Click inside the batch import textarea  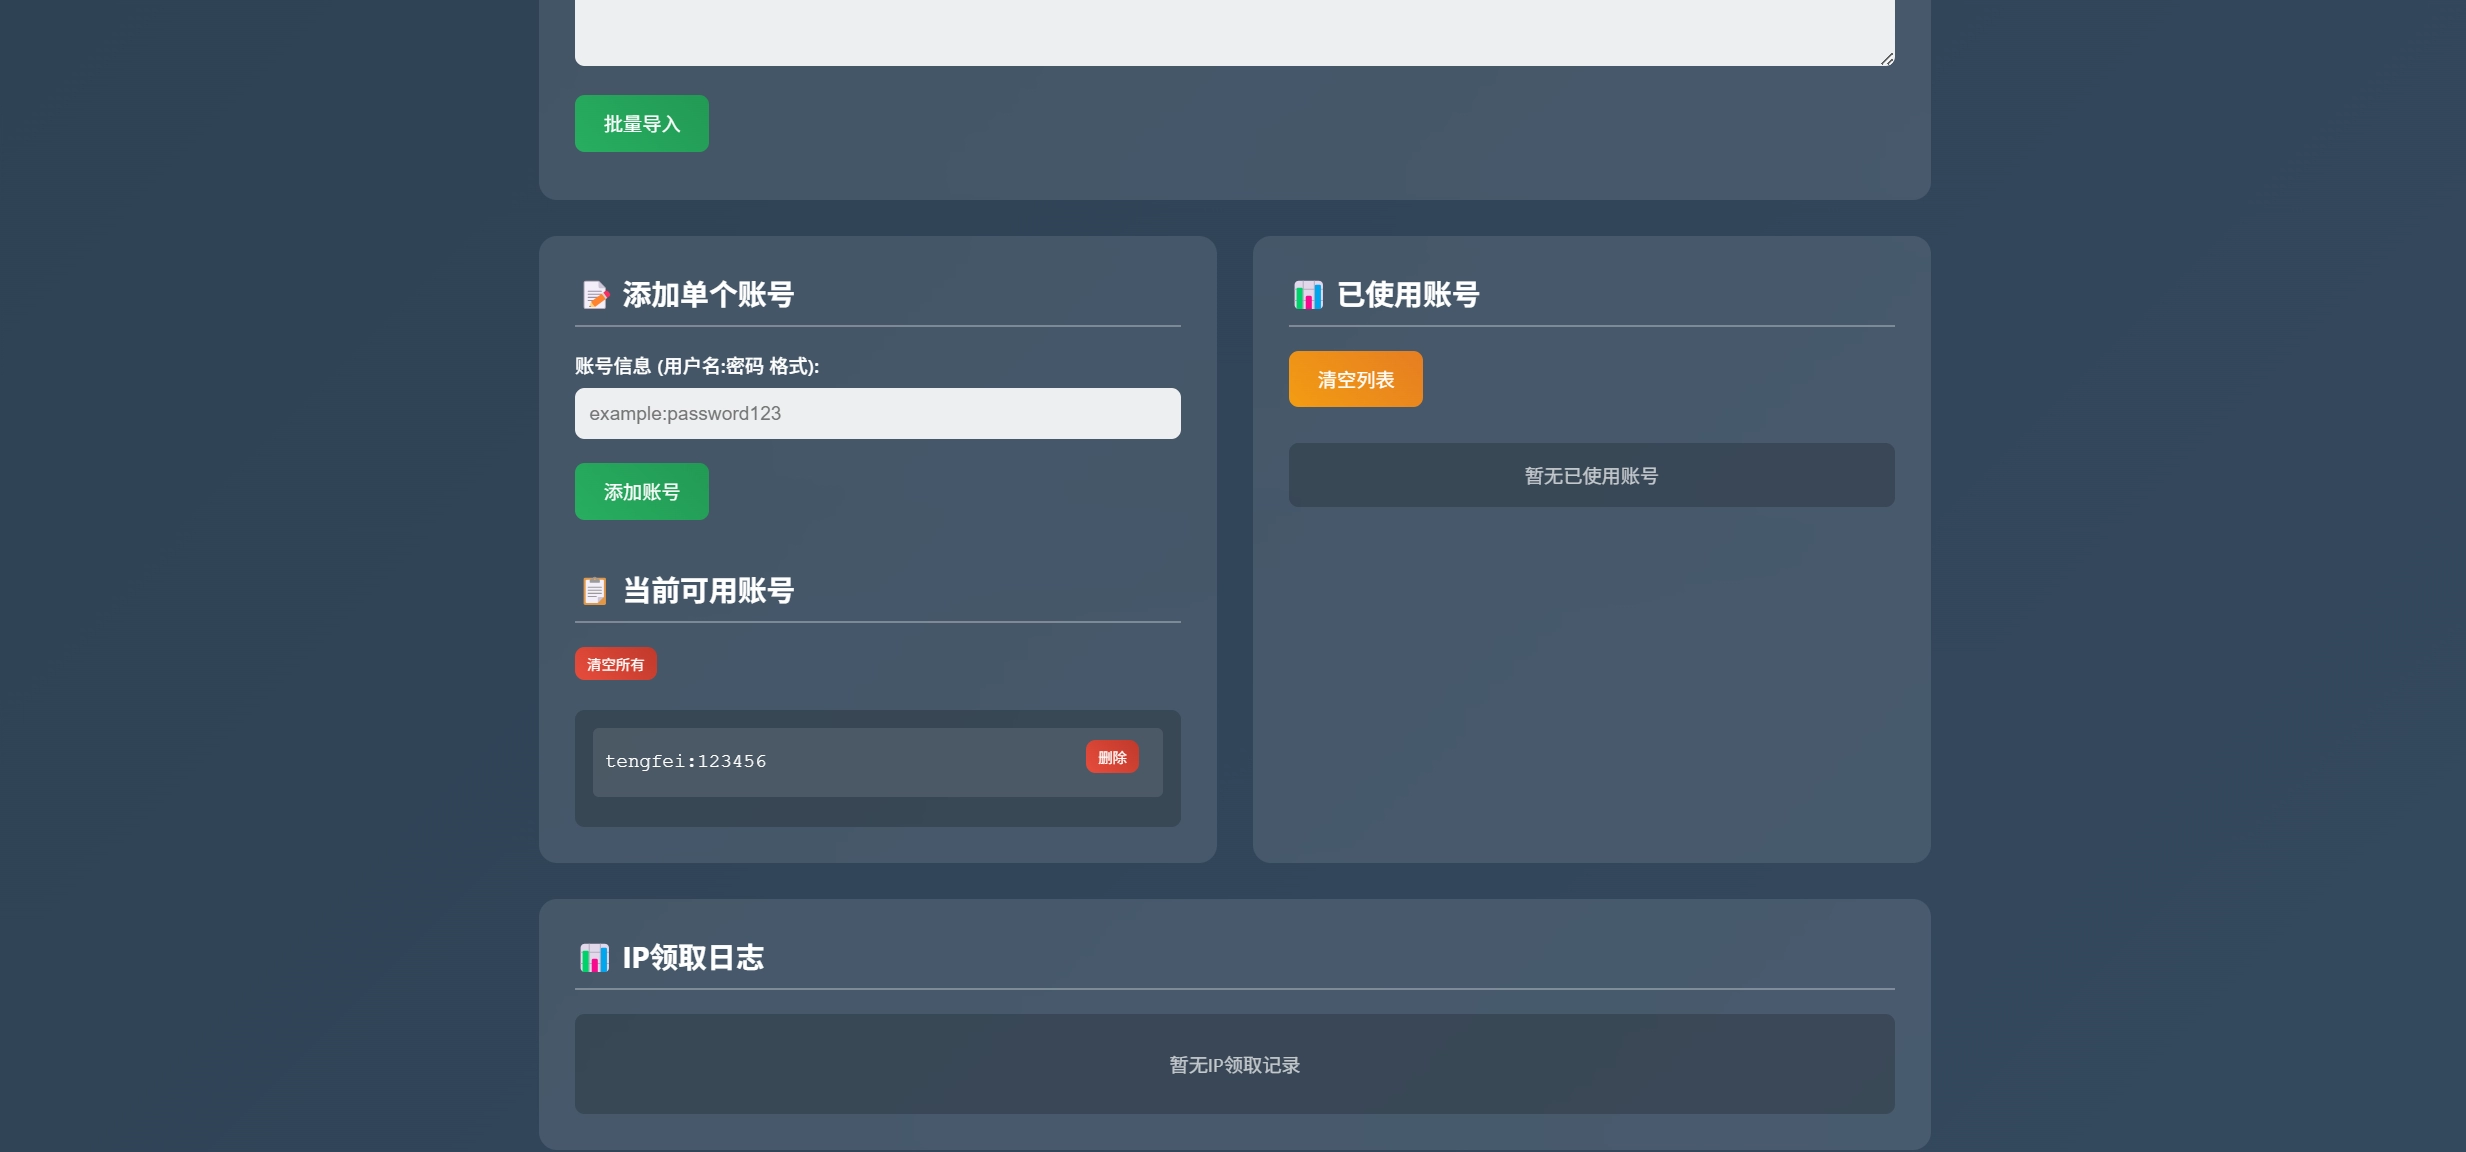(1234, 30)
